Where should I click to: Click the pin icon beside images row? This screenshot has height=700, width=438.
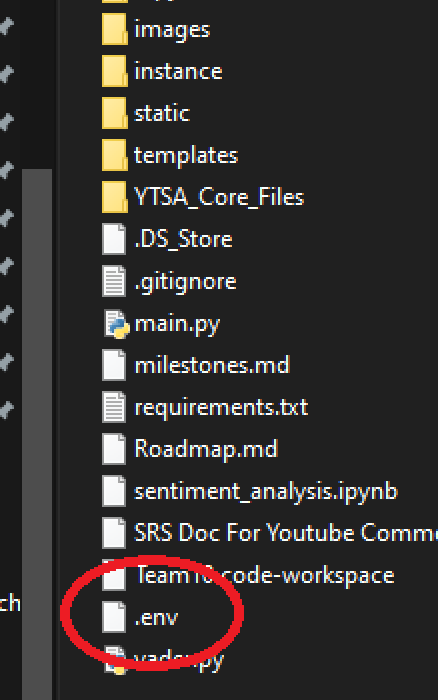coord(6,26)
